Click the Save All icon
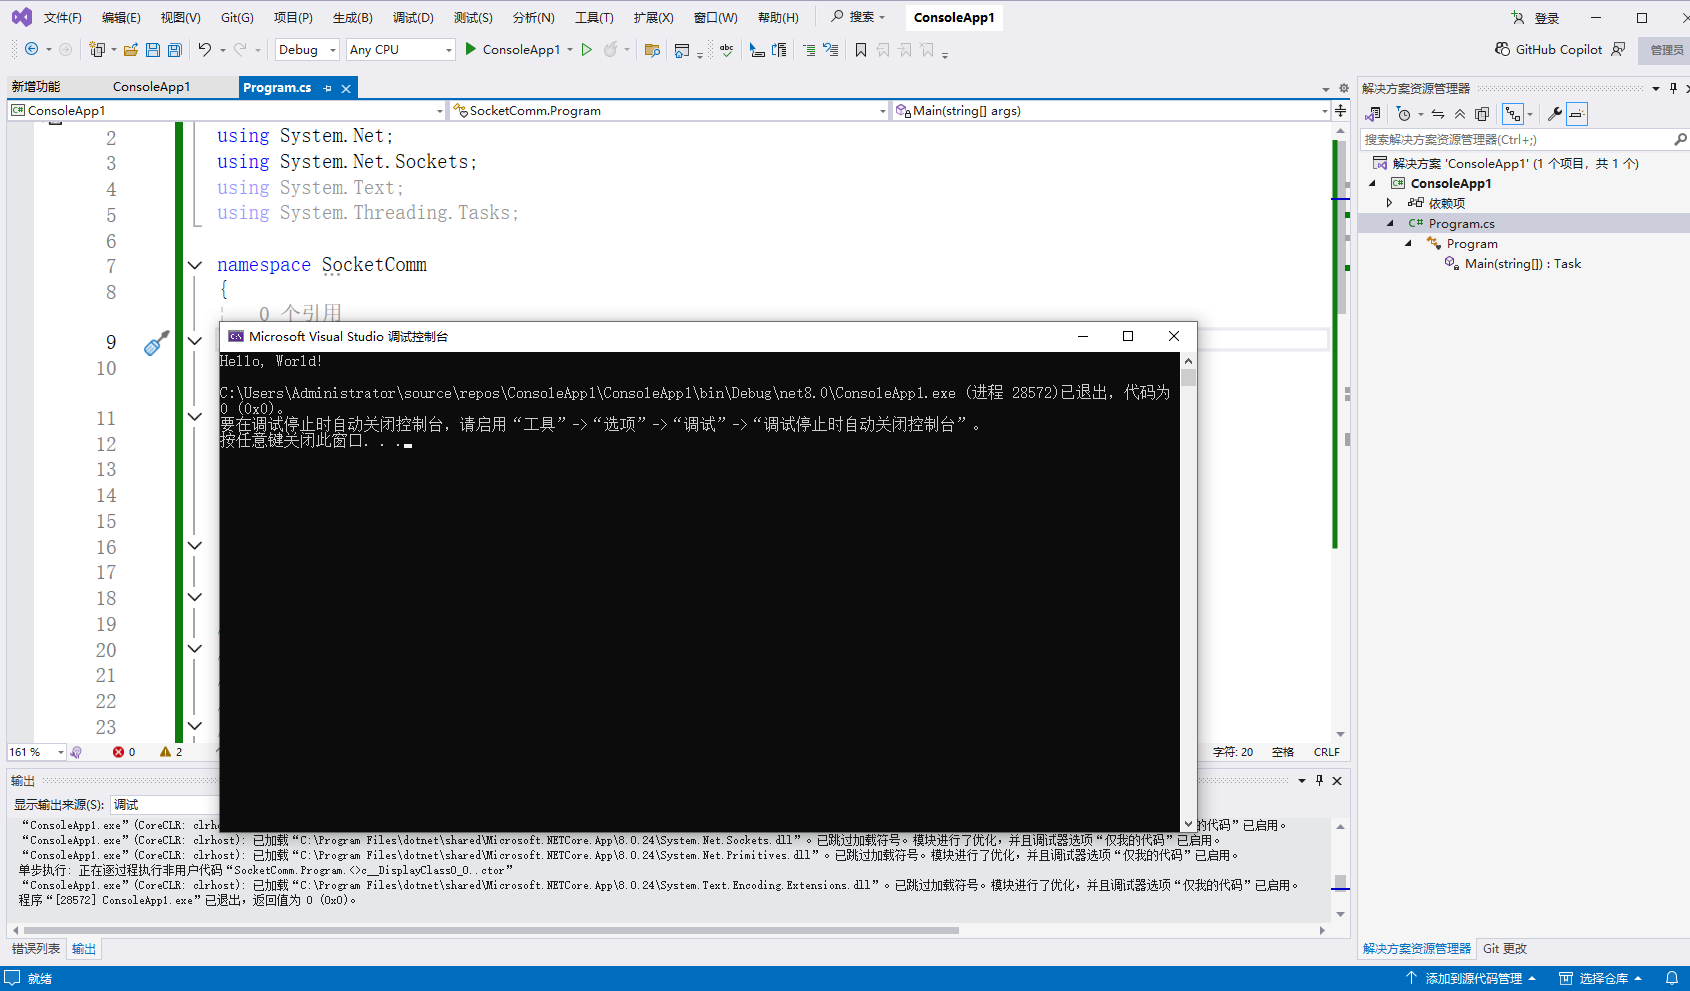This screenshot has height=991, width=1690. tap(175, 49)
